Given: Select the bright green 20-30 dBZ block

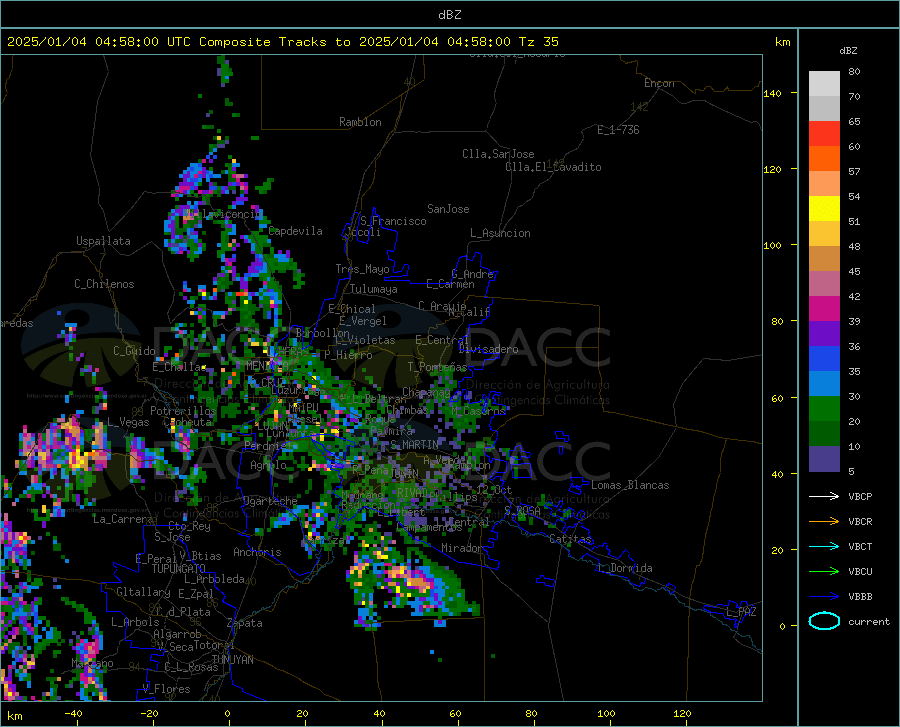Looking at the screenshot, I should pos(824,409).
